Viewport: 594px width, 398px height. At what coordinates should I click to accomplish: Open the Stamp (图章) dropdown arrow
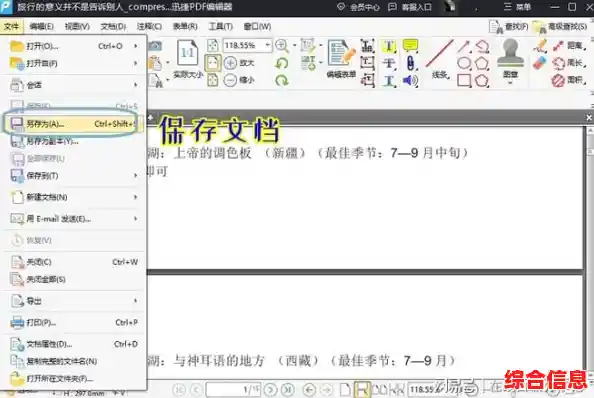pos(510,82)
